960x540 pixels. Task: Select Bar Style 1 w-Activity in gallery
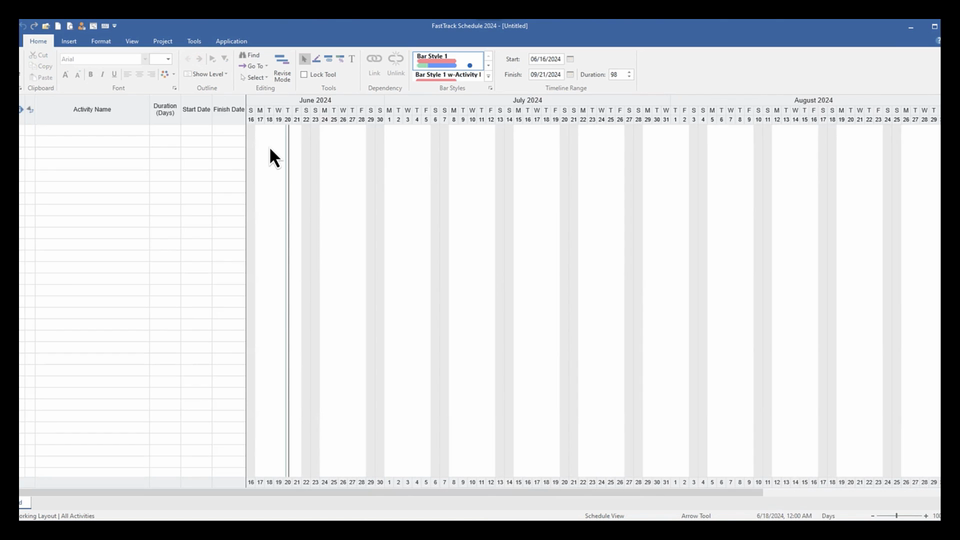[x=448, y=76]
